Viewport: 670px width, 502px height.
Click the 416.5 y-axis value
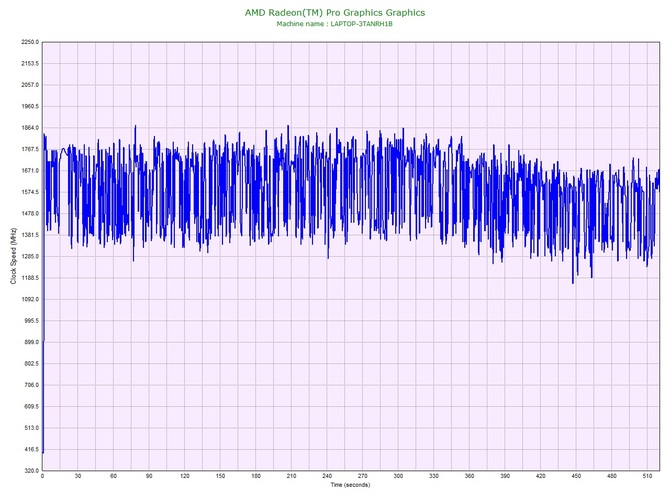31,449
